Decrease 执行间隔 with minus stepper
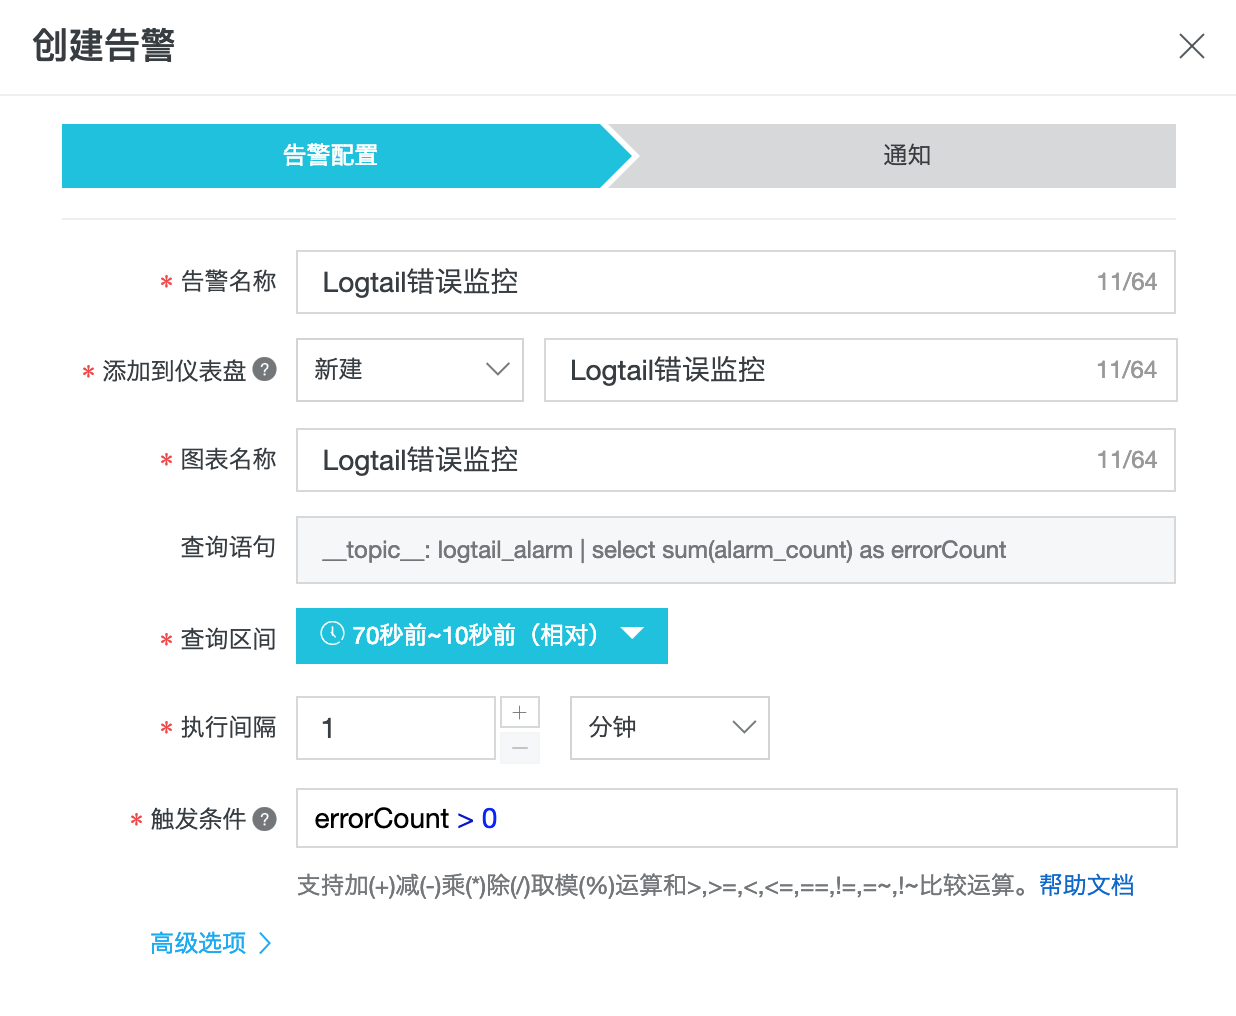1236x1016 pixels. pos(520,747)
